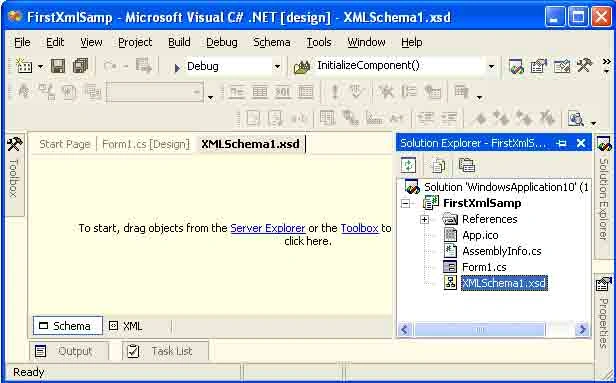The height and width of the screenshot is (383, 616).
Task: Switch to XML view
Action: [126, 326]
